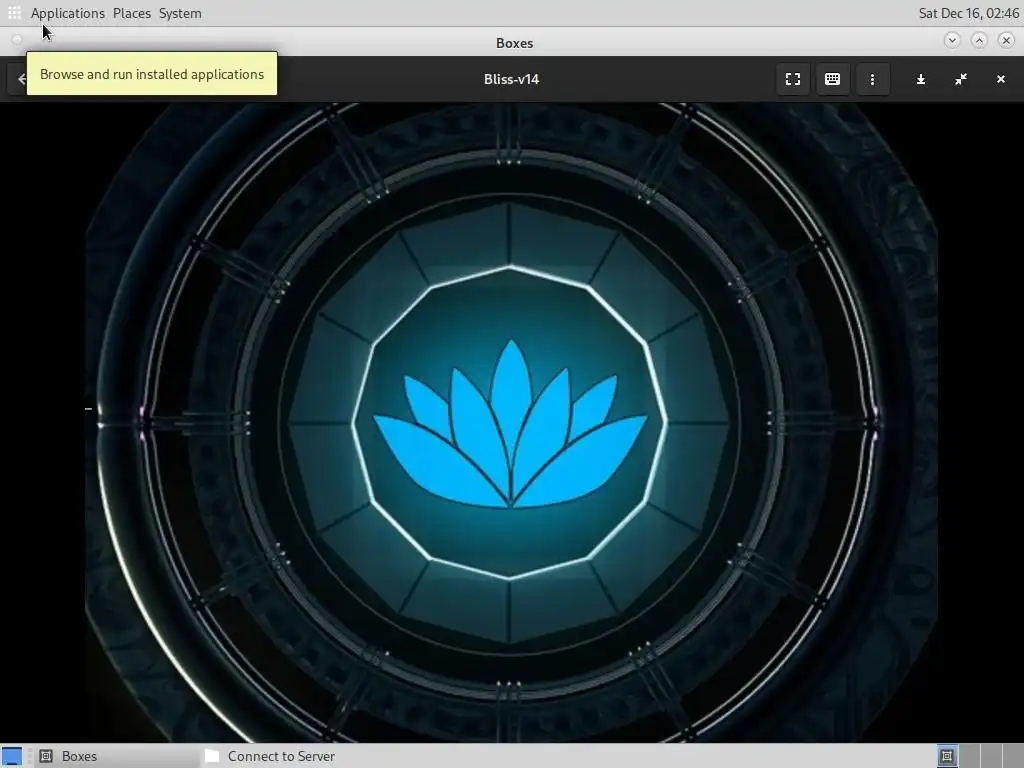Click the round window menu button left of Boxes title
This screenshot has width=1024, height=768.
tap(17, 40)
